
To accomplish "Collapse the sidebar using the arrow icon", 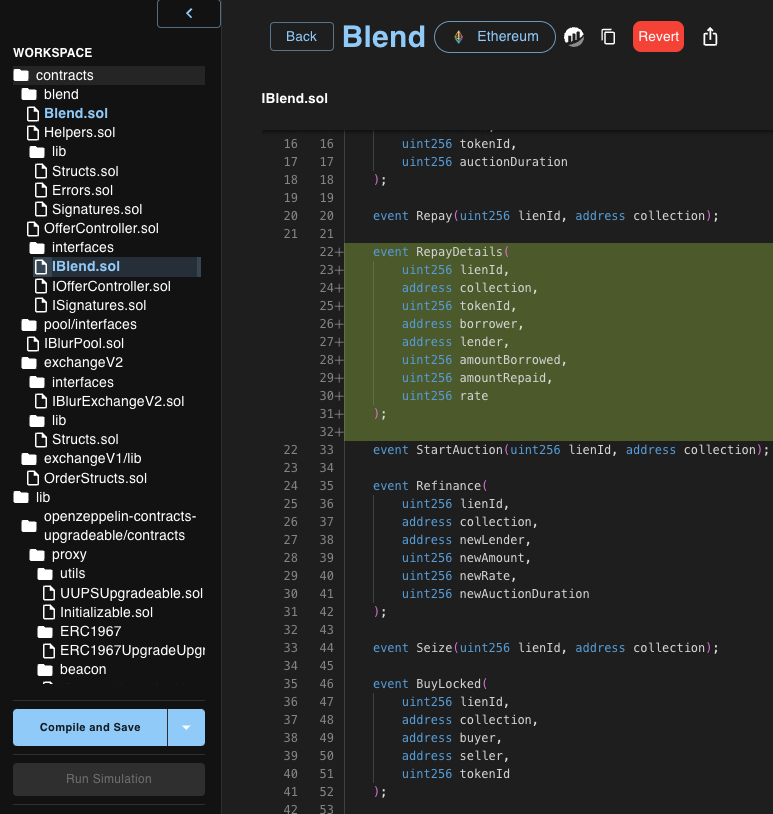I will click(188, 13).
